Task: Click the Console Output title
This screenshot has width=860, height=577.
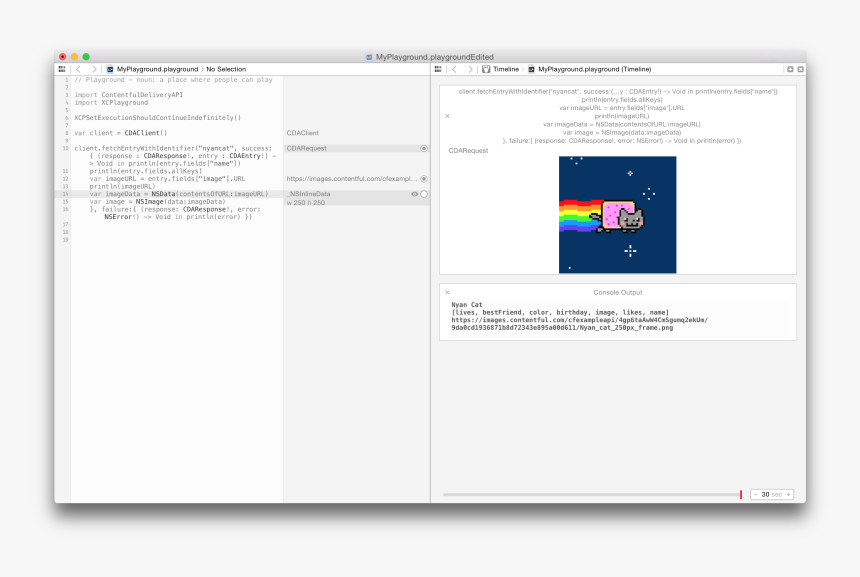Action: tap(618, 292)
